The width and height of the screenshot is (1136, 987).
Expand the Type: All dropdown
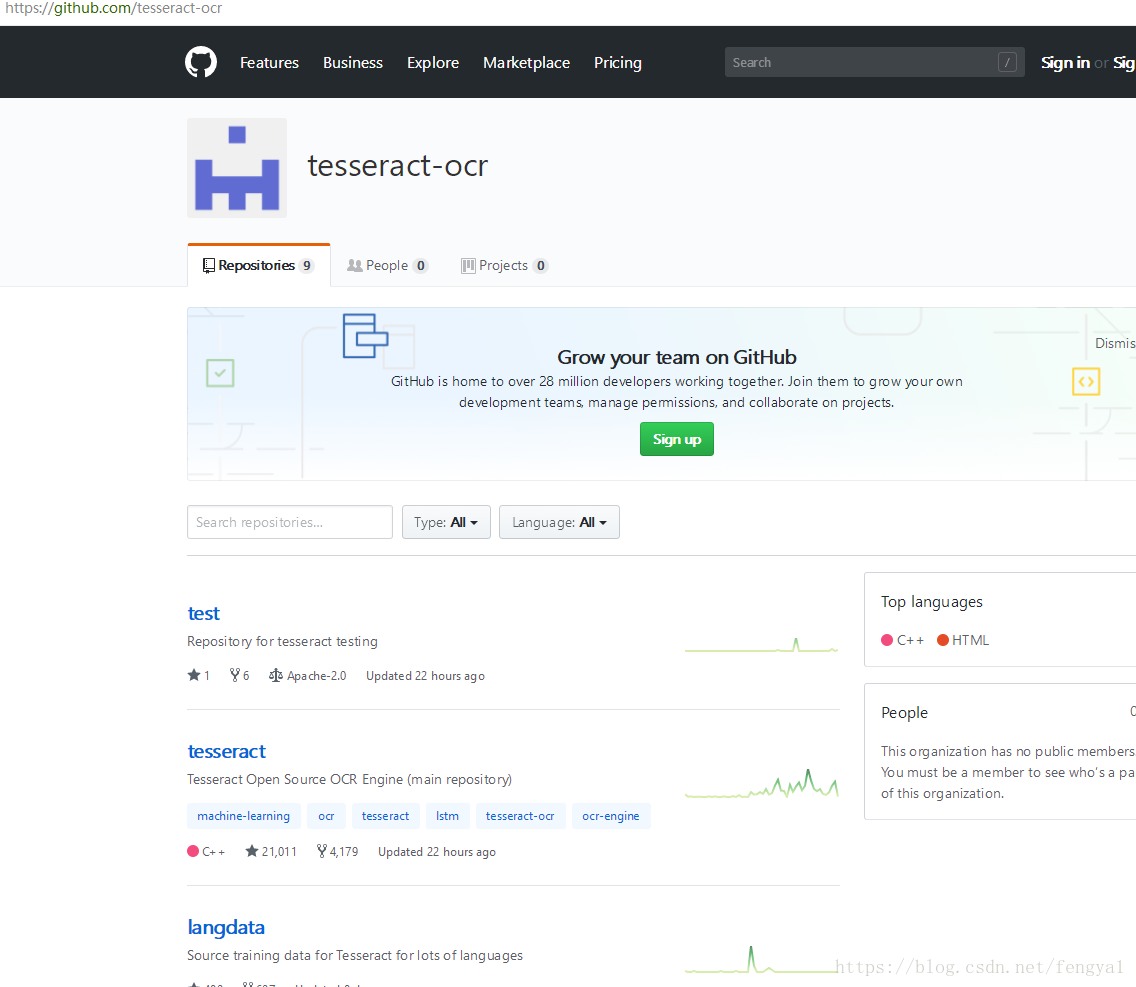click(446, 522)
